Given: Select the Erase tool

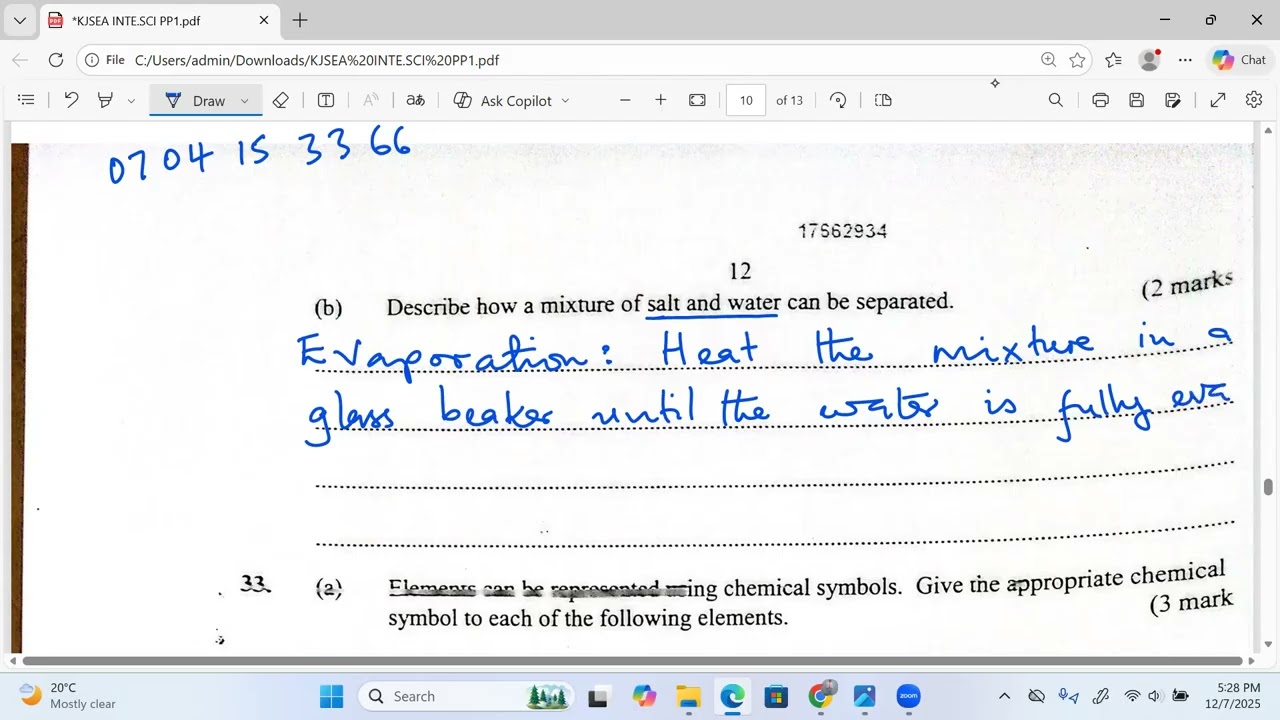Looking at the screenshot, I should [x=281, y=100].
